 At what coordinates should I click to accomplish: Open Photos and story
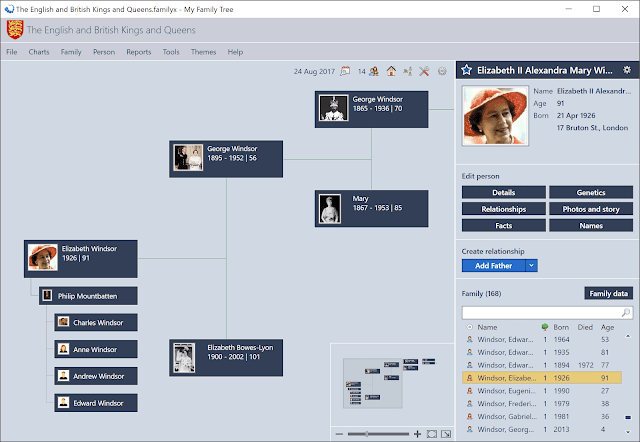pyautogui.click(x=591, y=209)
